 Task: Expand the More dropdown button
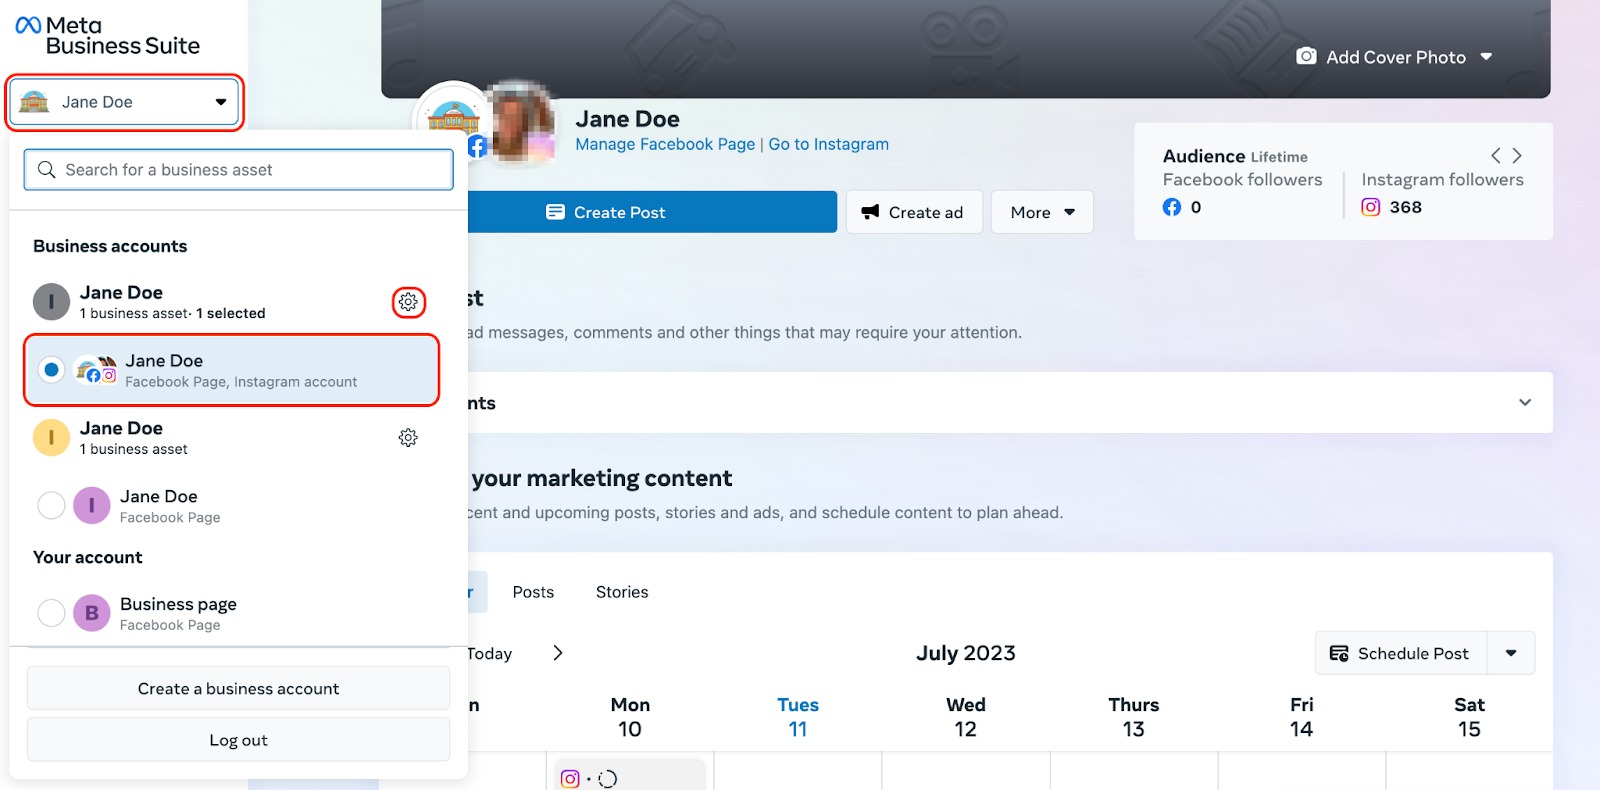click(1042, 212)
